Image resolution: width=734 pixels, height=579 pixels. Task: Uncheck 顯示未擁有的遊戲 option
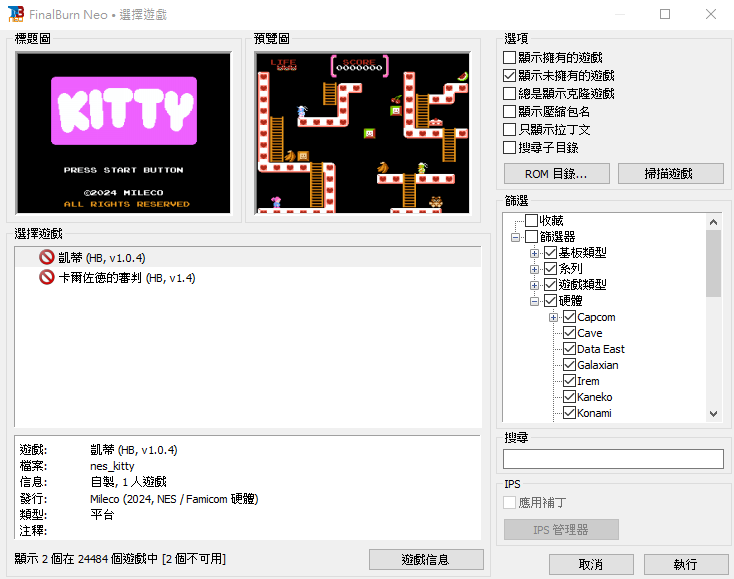pos(509,75)
